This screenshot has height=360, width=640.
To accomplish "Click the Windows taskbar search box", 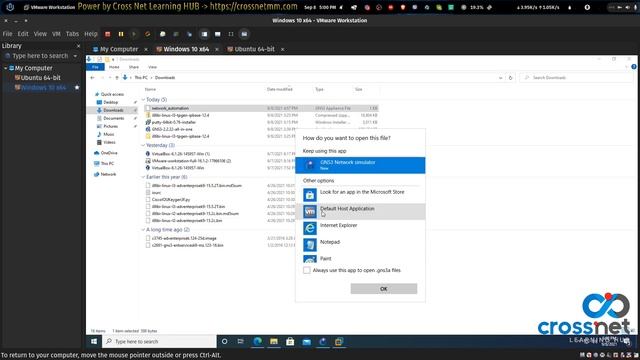I will pos(159,342).
